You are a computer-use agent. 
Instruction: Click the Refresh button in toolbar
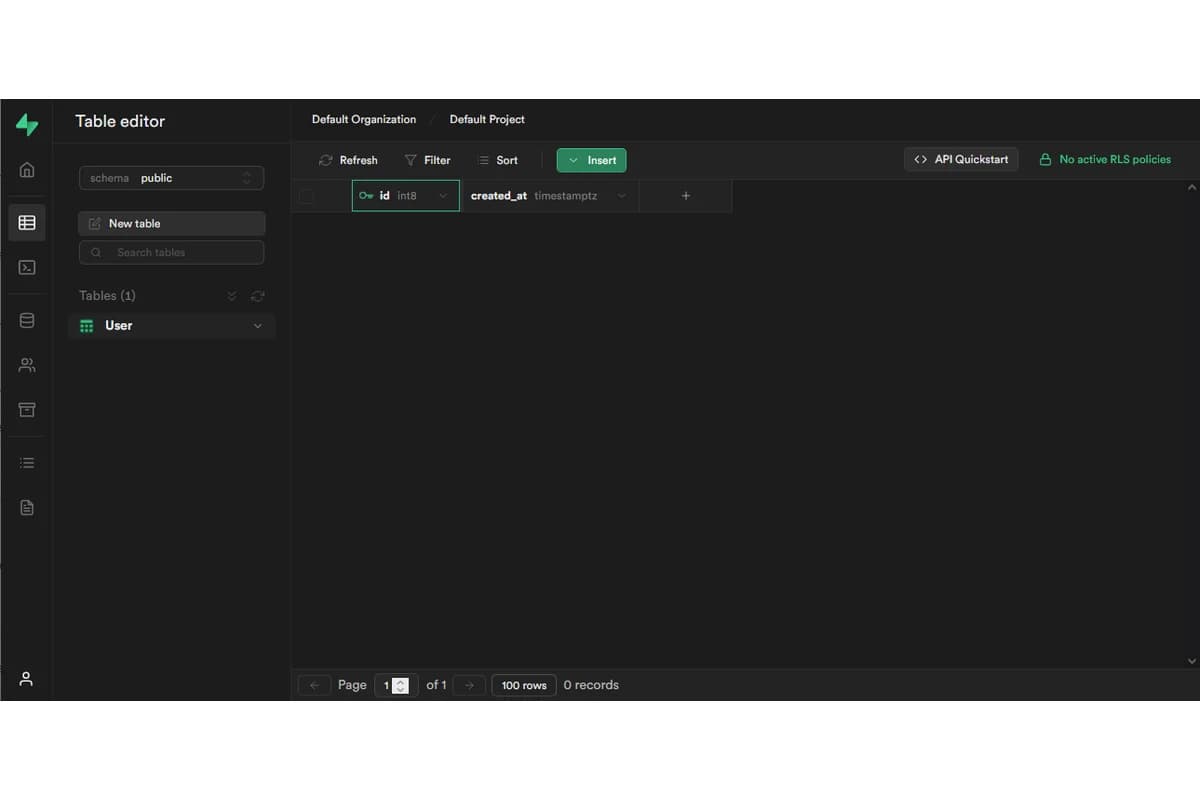coord(348,160)
